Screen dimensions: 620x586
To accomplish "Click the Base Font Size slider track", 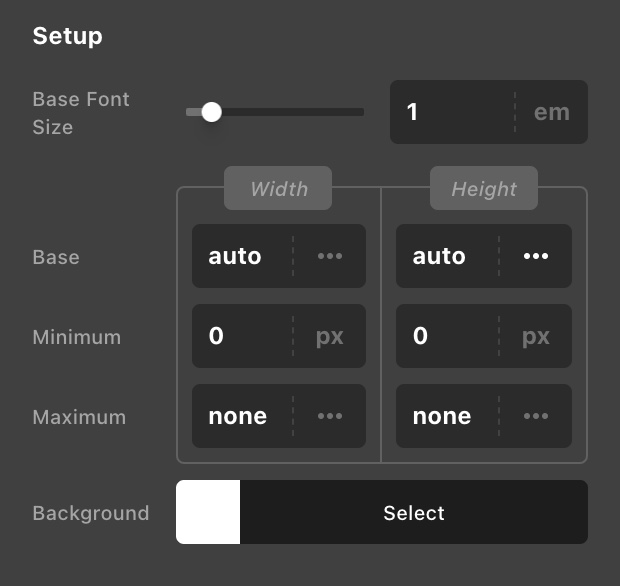I will (x=275, y=112).
